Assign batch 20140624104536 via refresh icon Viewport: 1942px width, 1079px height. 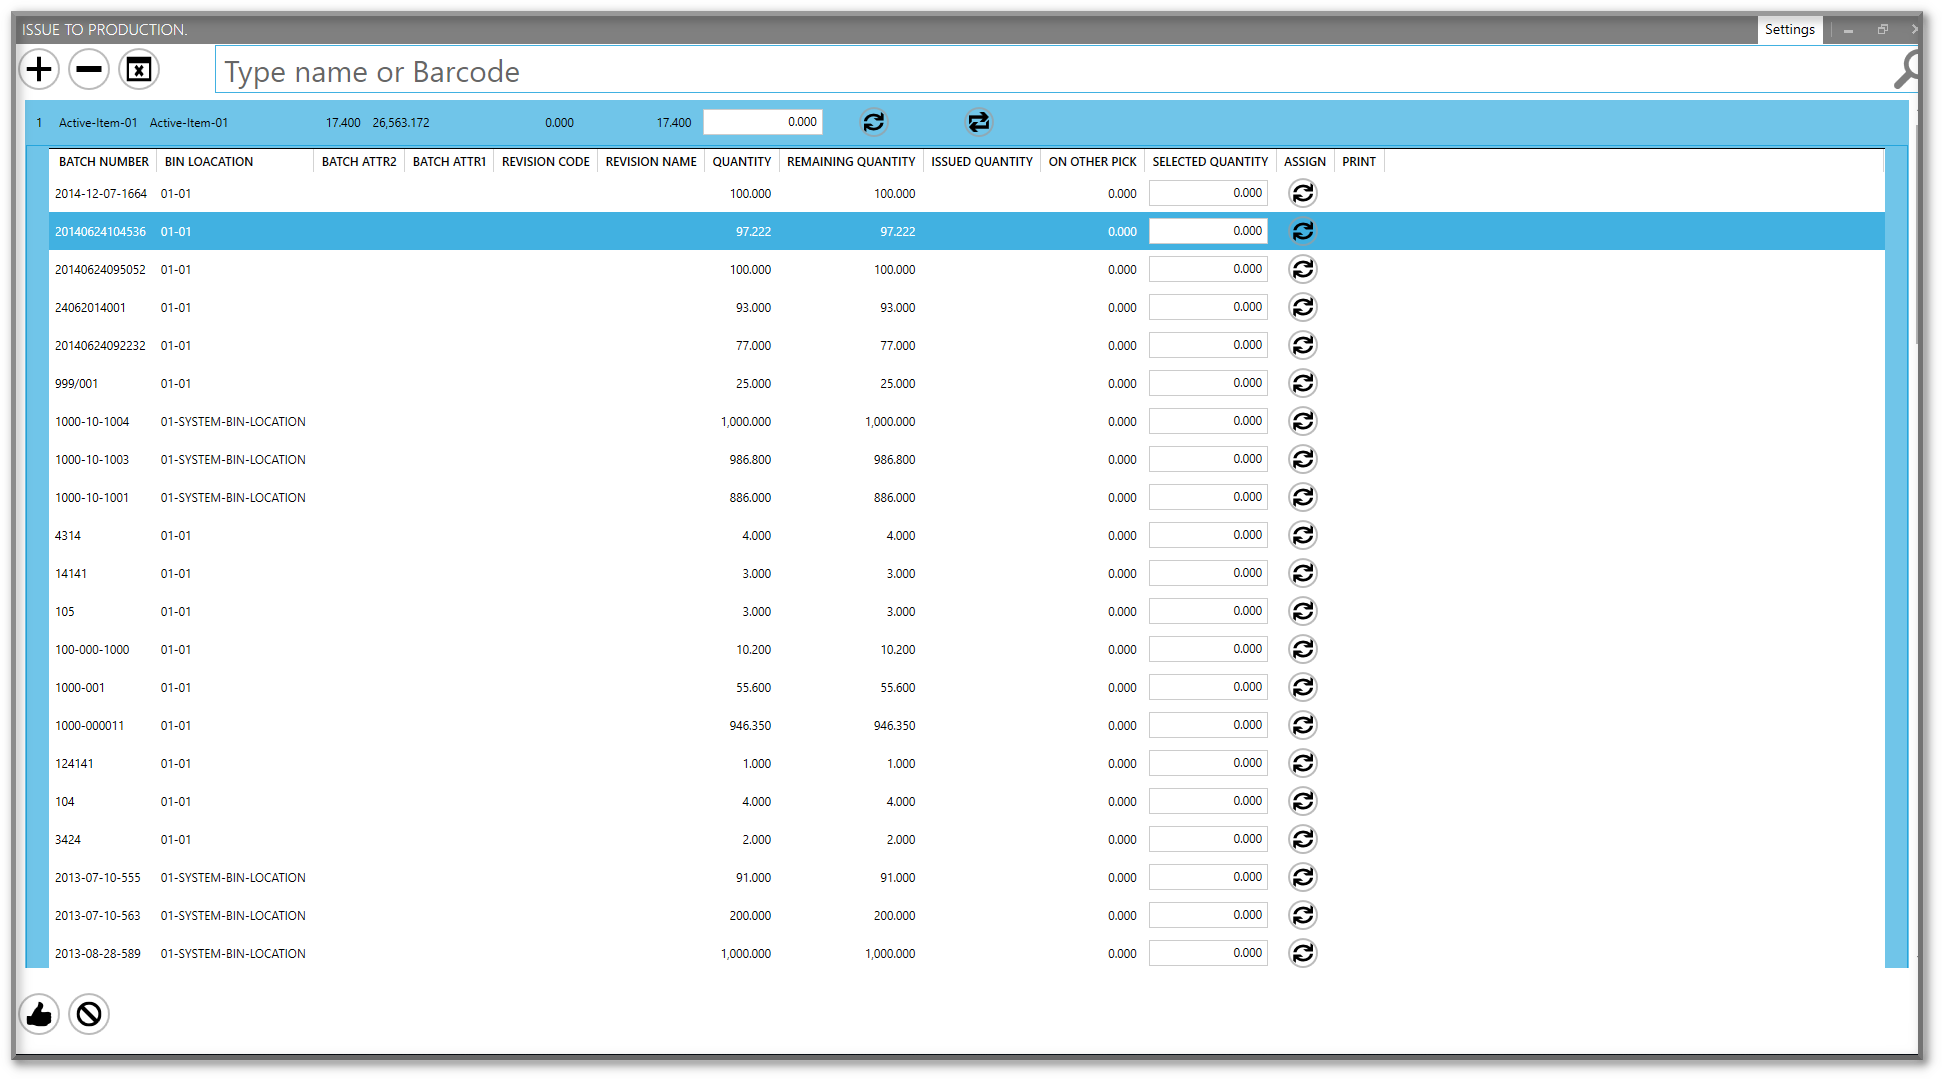pos(1303,231)
